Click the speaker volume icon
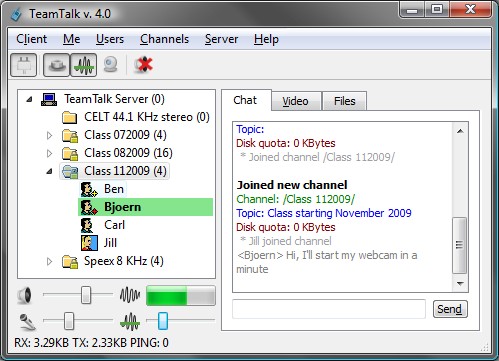 [25, 295]
